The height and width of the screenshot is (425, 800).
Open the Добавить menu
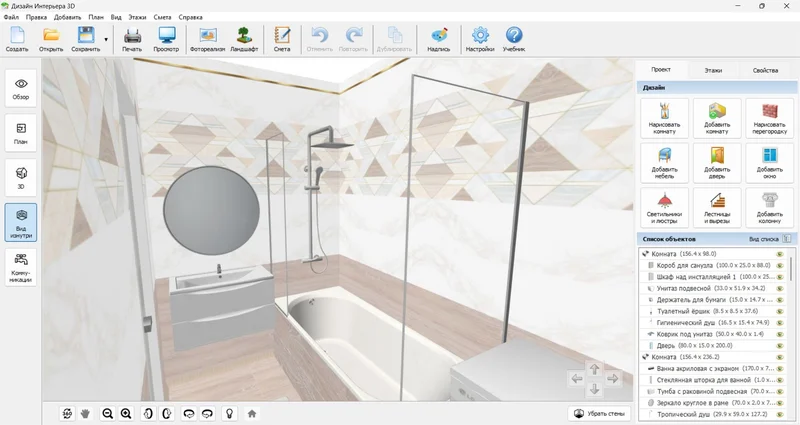click(x=67, y=17)
